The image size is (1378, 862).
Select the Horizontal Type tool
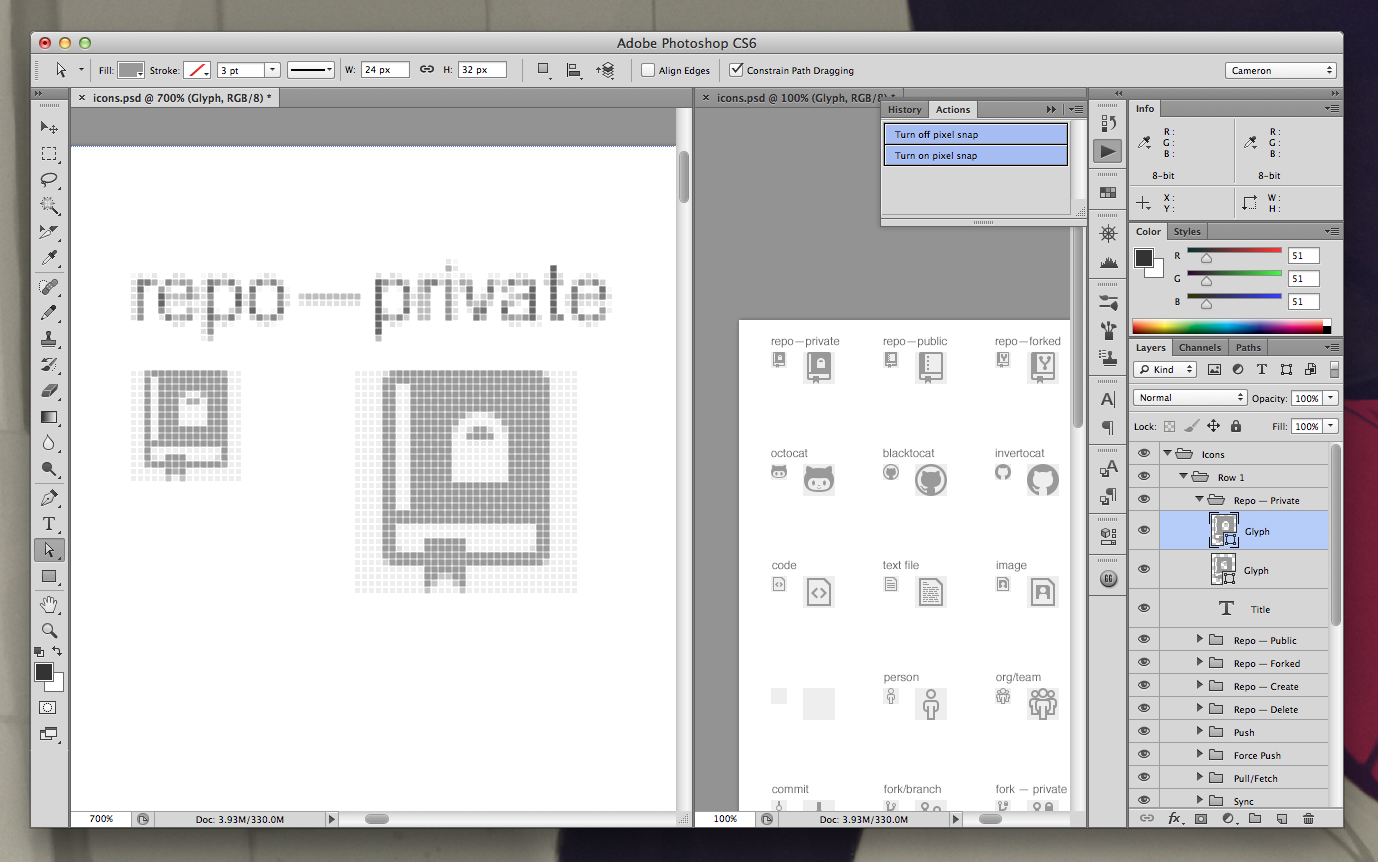click(48, 524)
